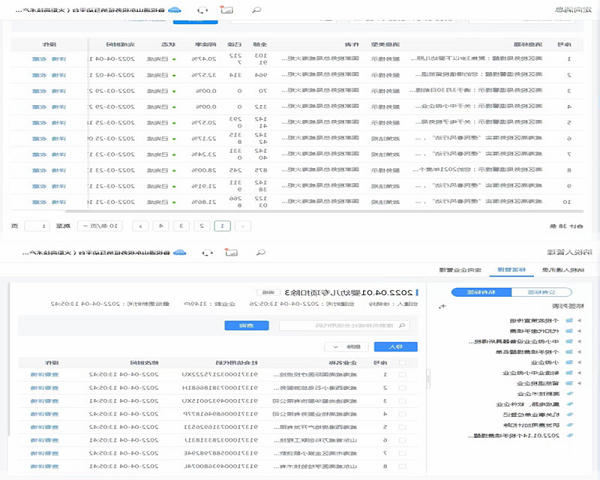Image resolution: width=600 pixels, height=480 pixels.
Task: Click the search icon in the lower header
Action: pos(261,252)
